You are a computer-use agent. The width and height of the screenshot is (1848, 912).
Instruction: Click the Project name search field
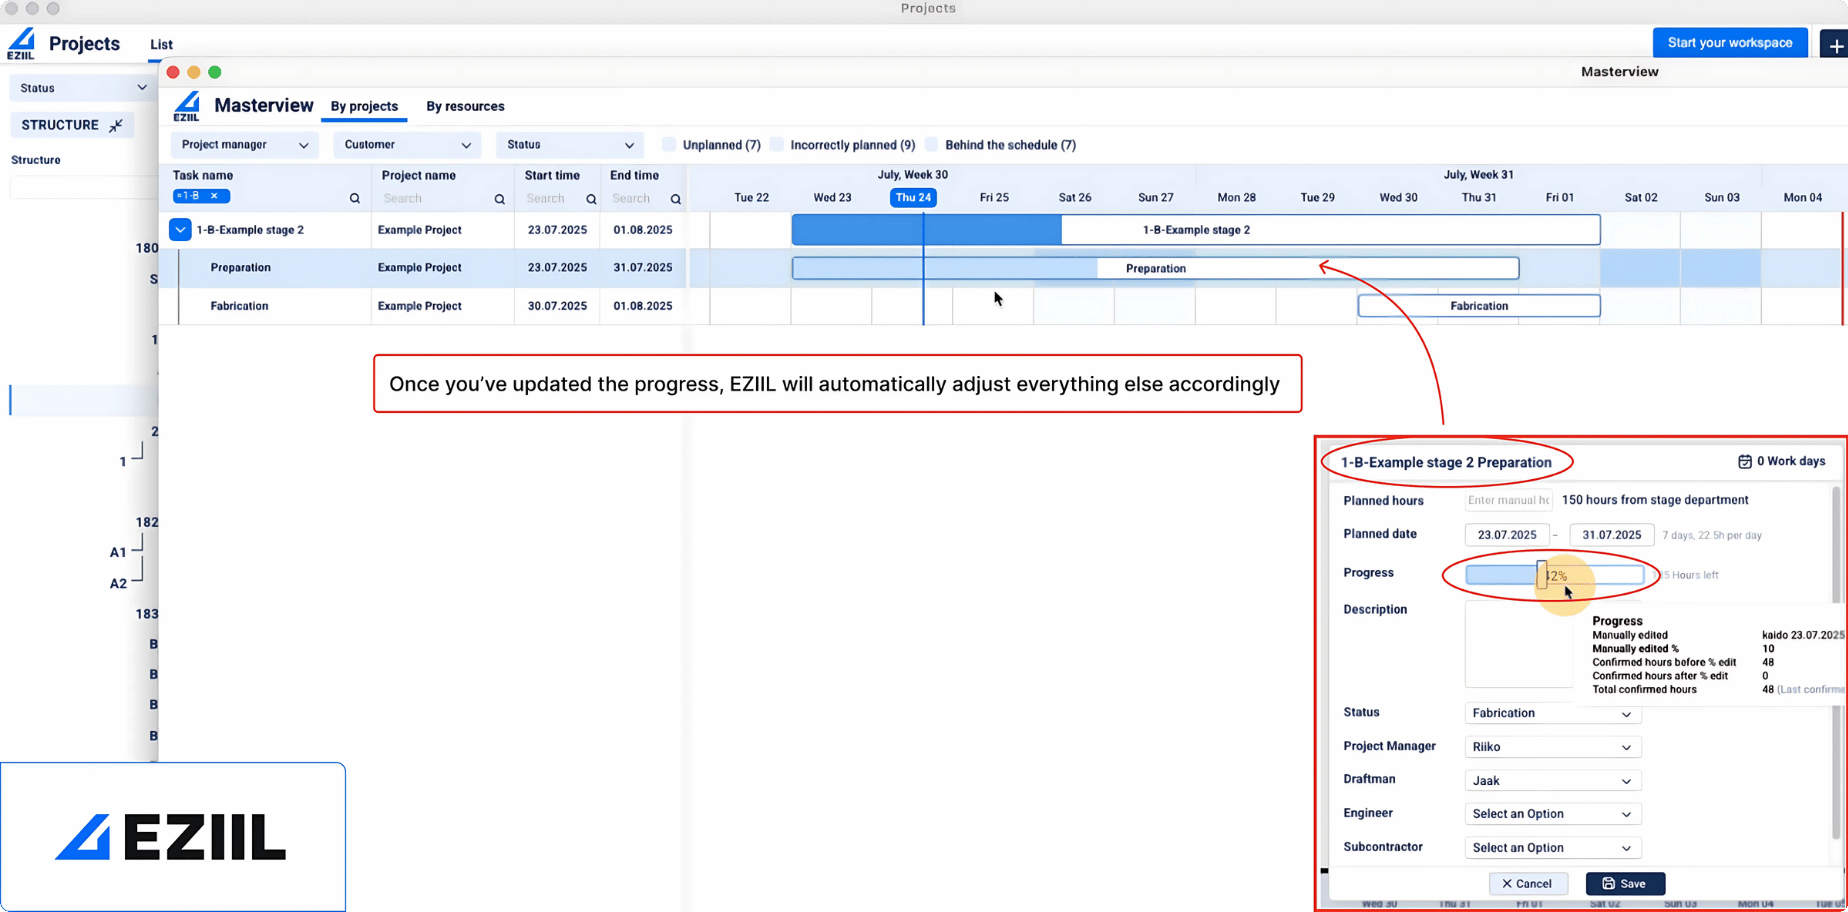point(437,199)
